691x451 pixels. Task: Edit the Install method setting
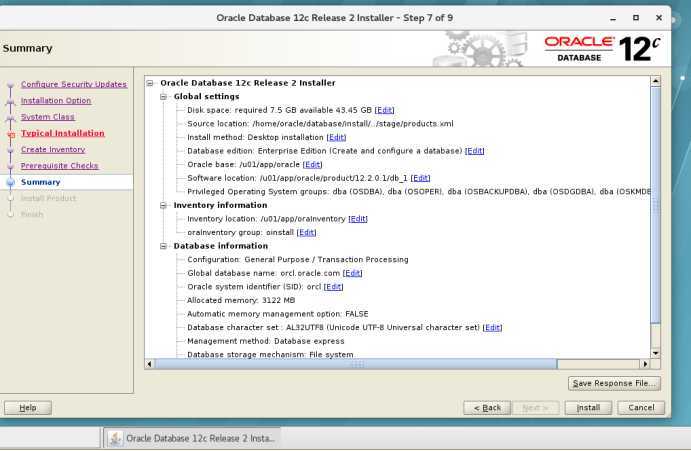click(336, 138)
